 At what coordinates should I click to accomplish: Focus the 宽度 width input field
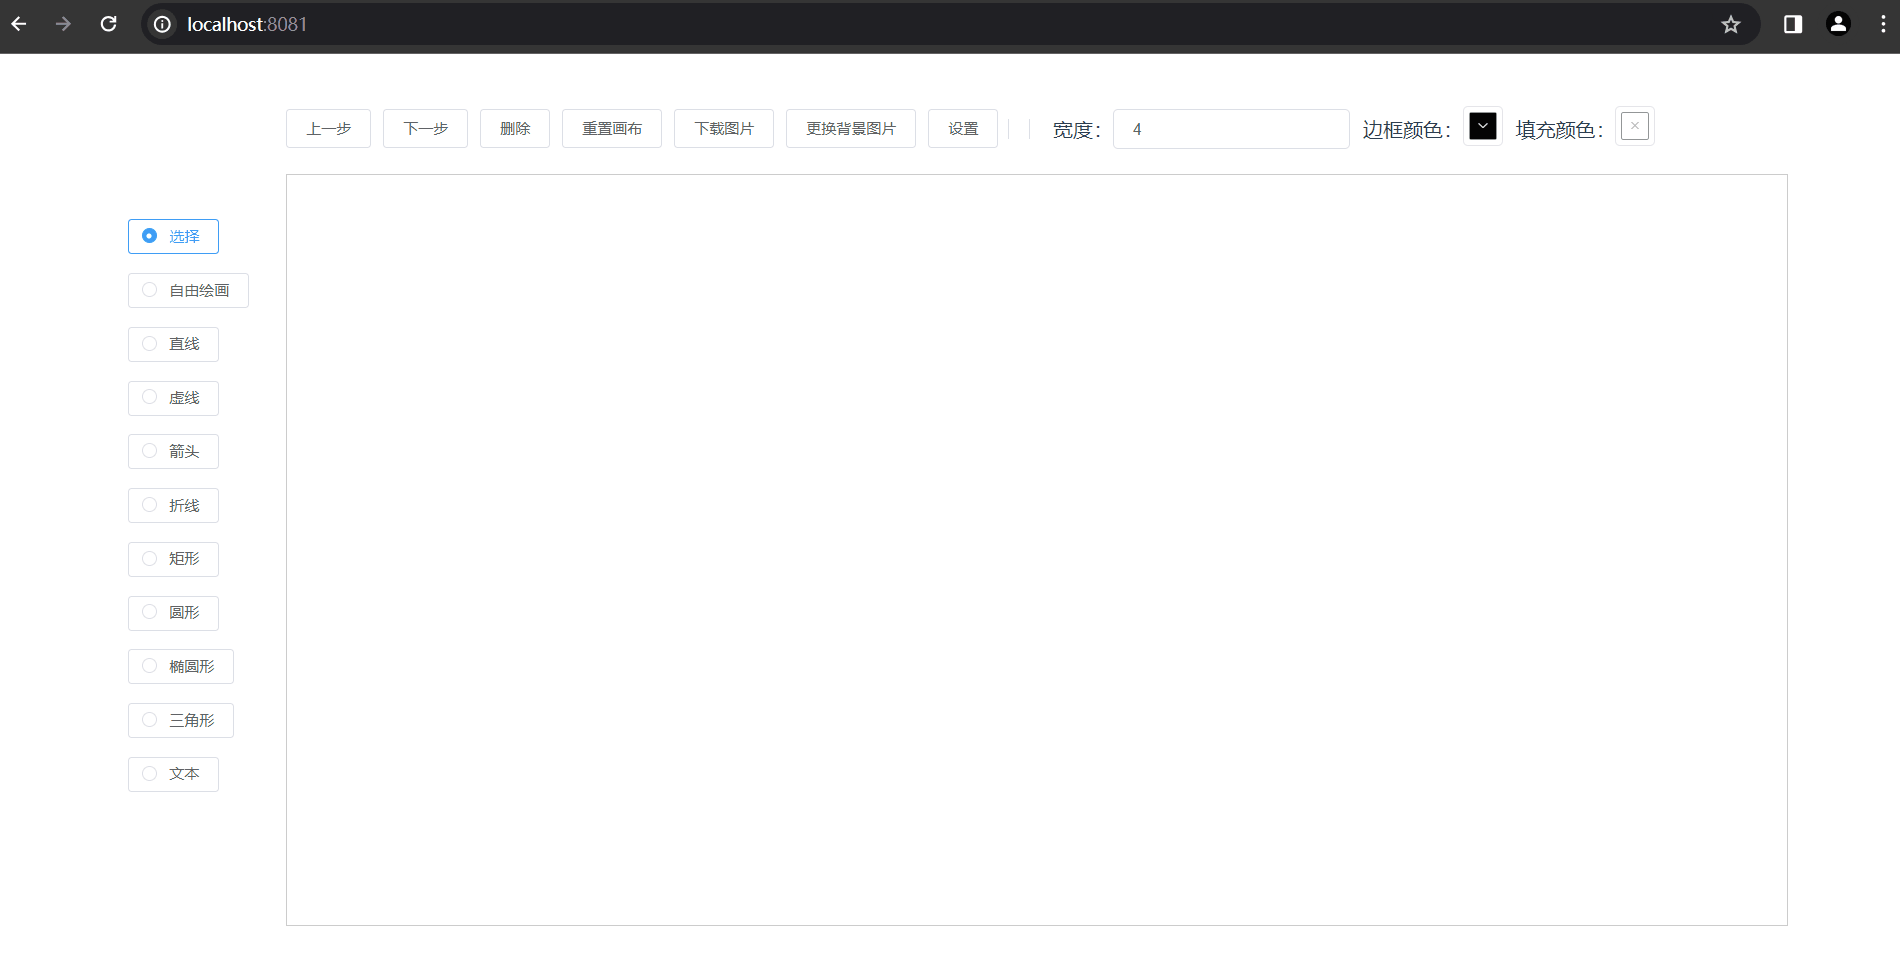1231,129
